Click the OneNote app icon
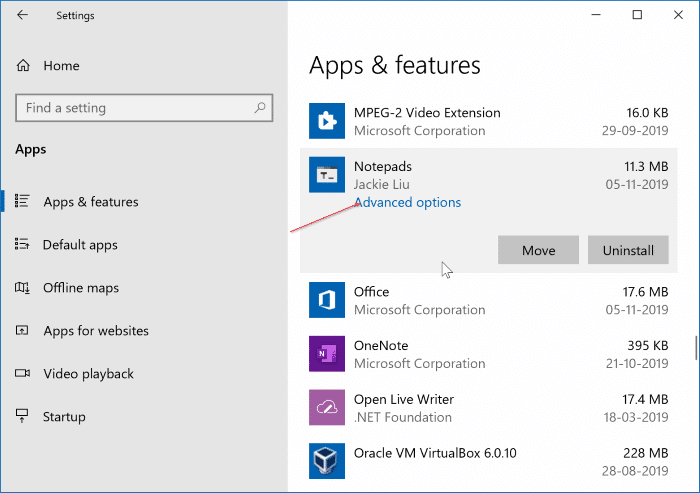This screenshot has height=493, width=700. [327, 354]
